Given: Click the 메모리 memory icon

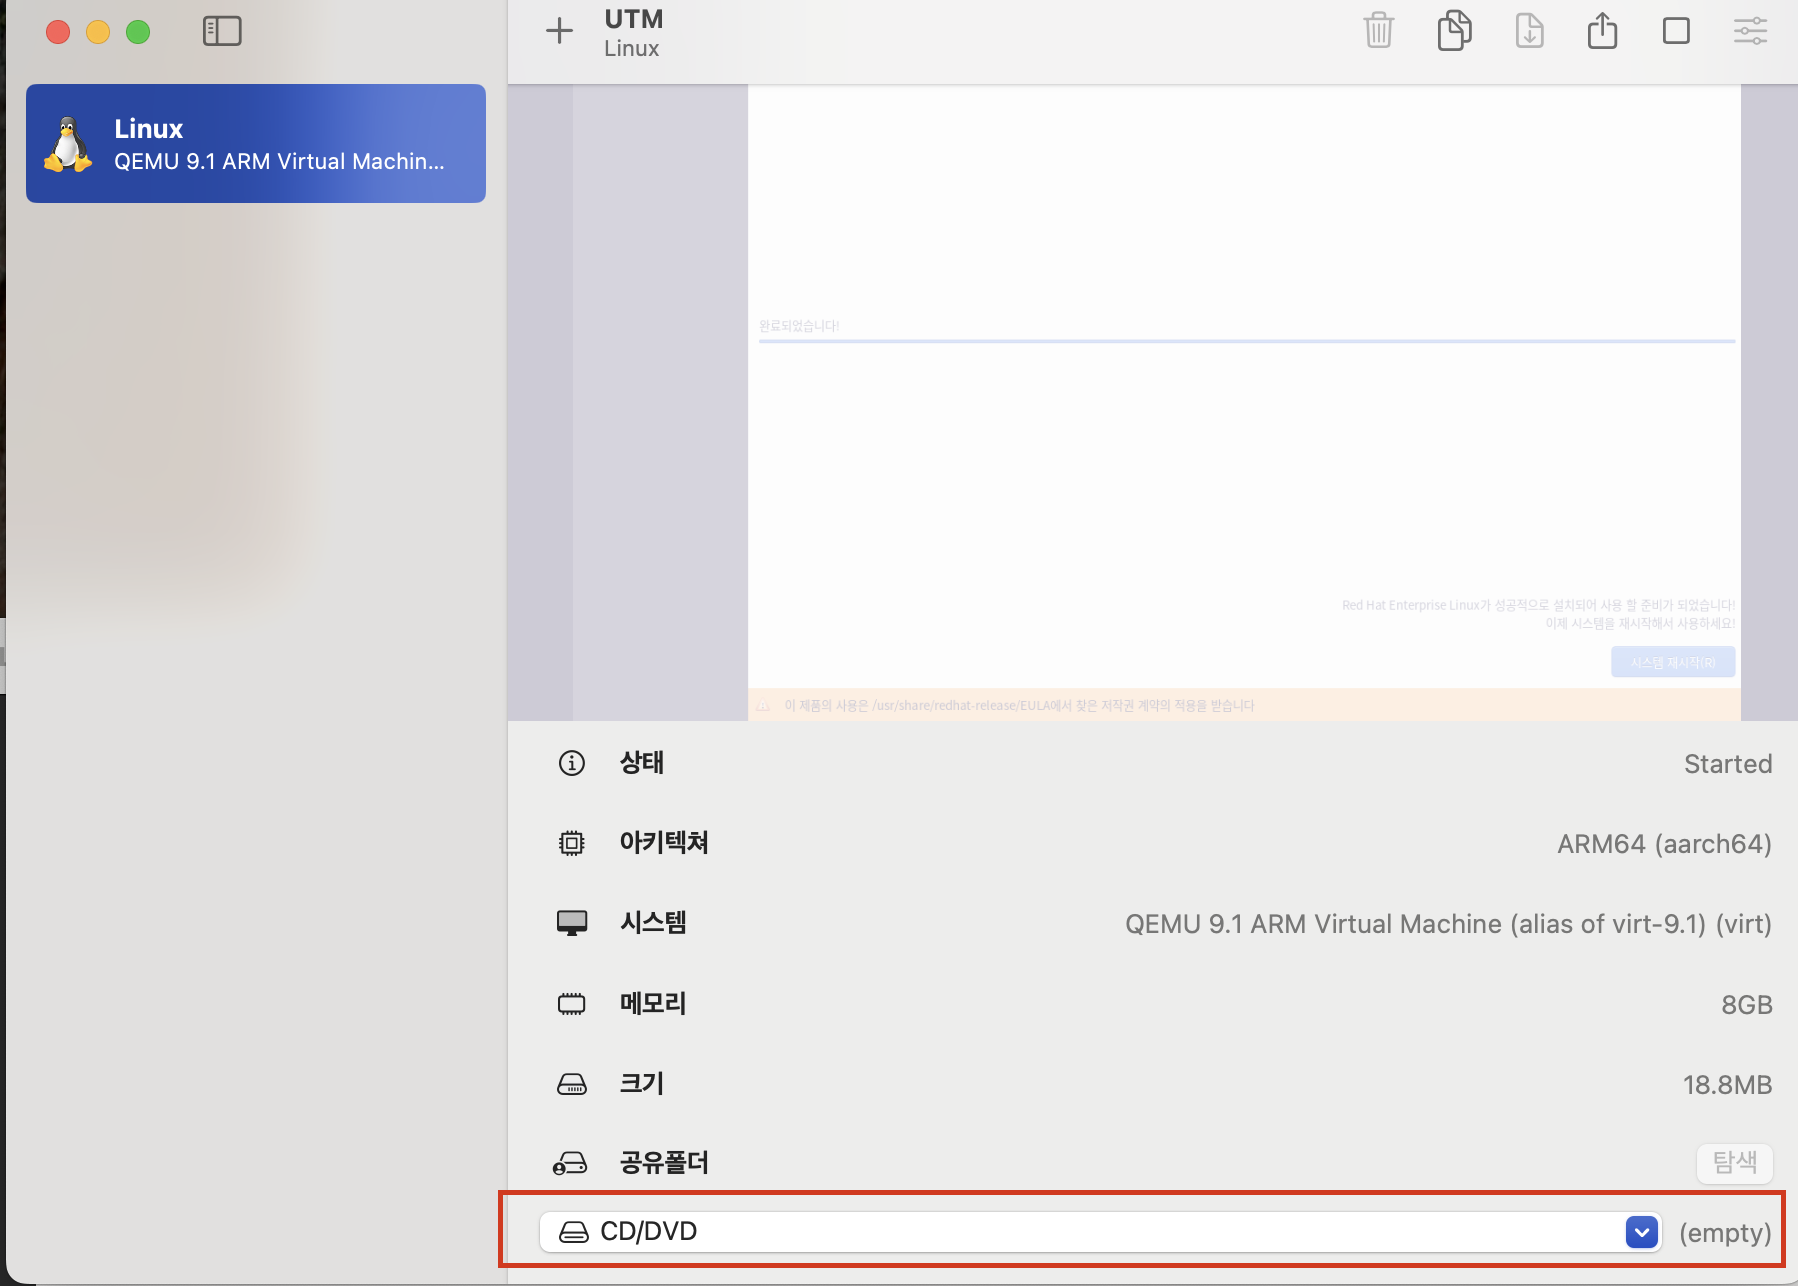Looking at the screenshot, I should click(571, 1003).
